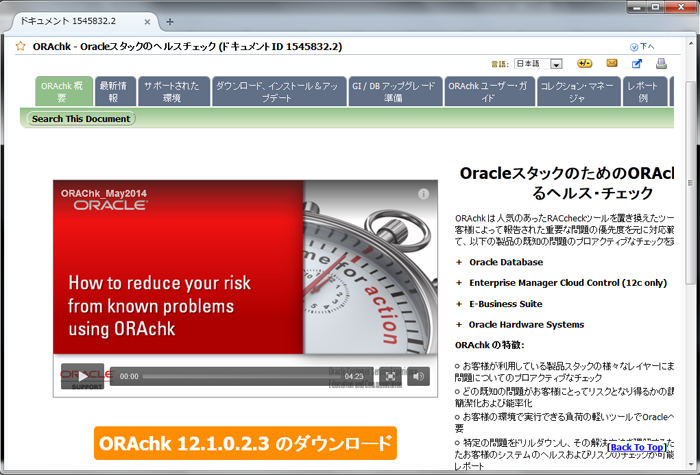
Task: Click the vertical page scrollbar
Action: tap(690, 182)
